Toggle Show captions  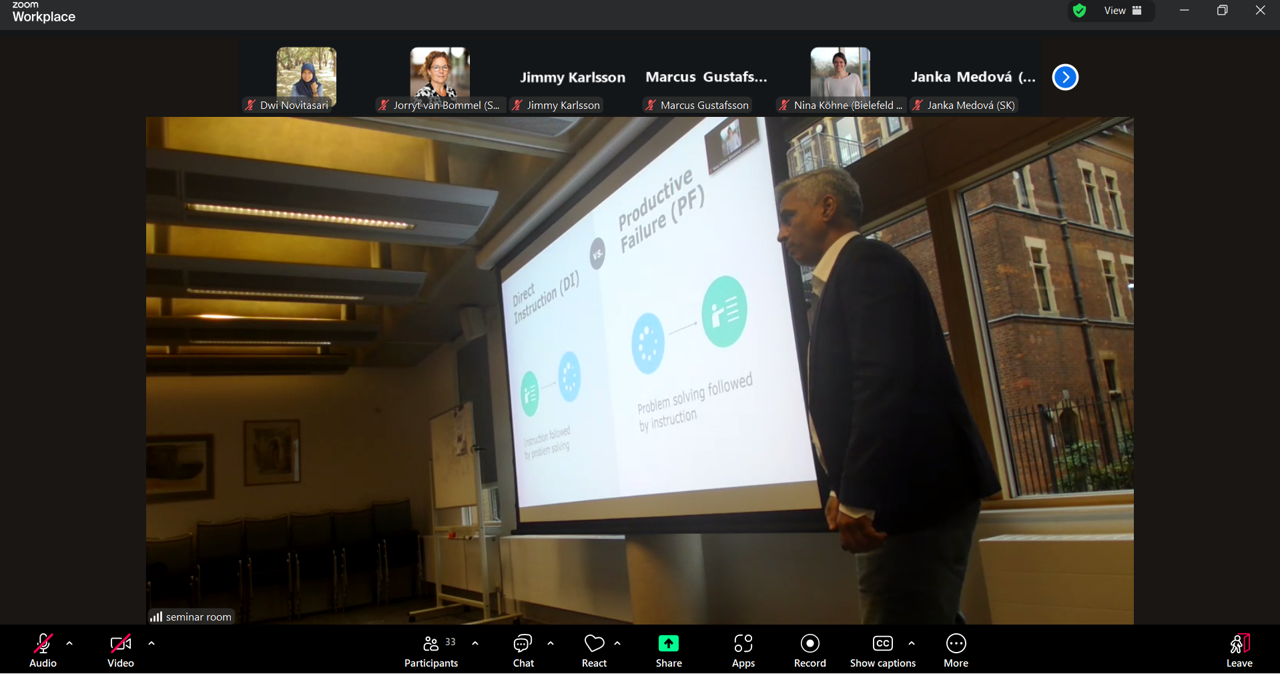[882, 649]
